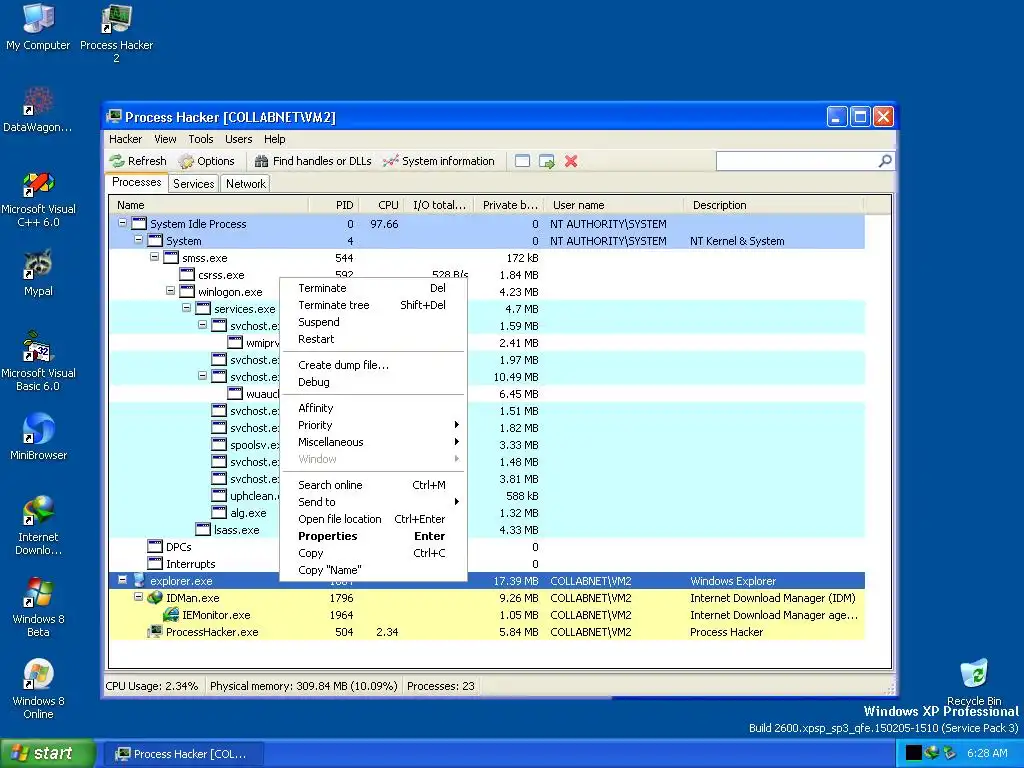Screen dimensions: 1024x768
Task: Open the Users menu
Action: (x=238, y=139)
